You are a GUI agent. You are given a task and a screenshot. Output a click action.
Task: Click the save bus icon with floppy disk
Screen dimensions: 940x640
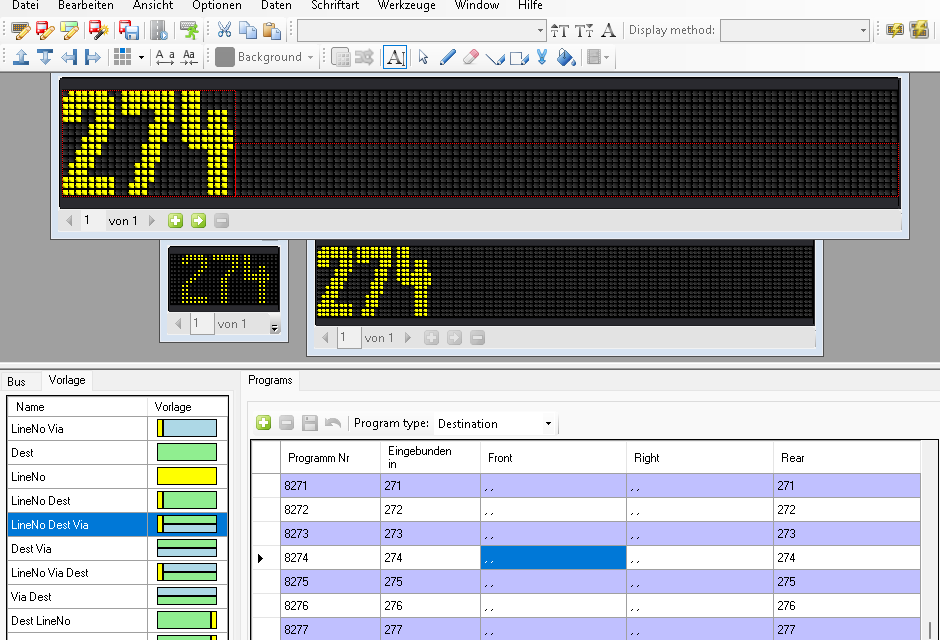click(x=129, y=30)
